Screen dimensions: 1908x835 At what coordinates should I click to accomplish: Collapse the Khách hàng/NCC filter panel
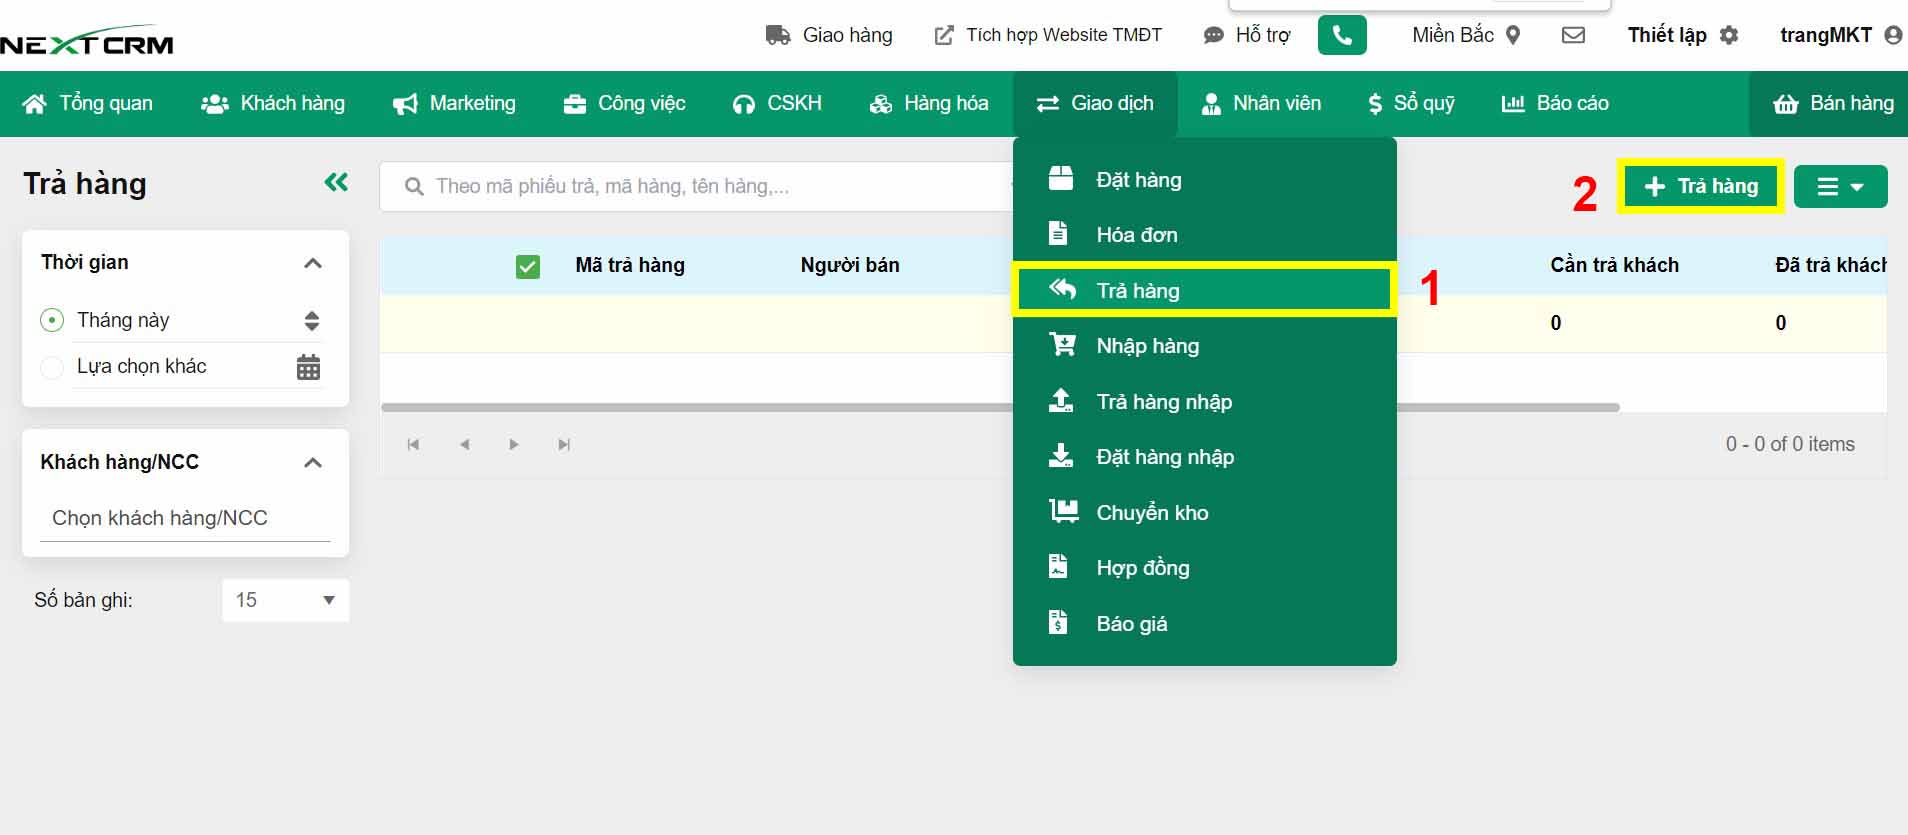[312, 462]
